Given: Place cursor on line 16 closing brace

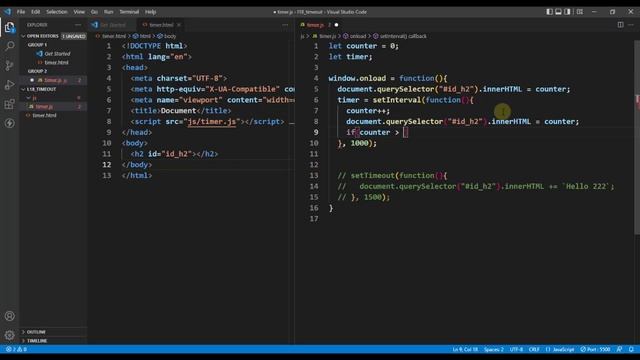Looking at the screenshot, I should click(x=331, y=208).
